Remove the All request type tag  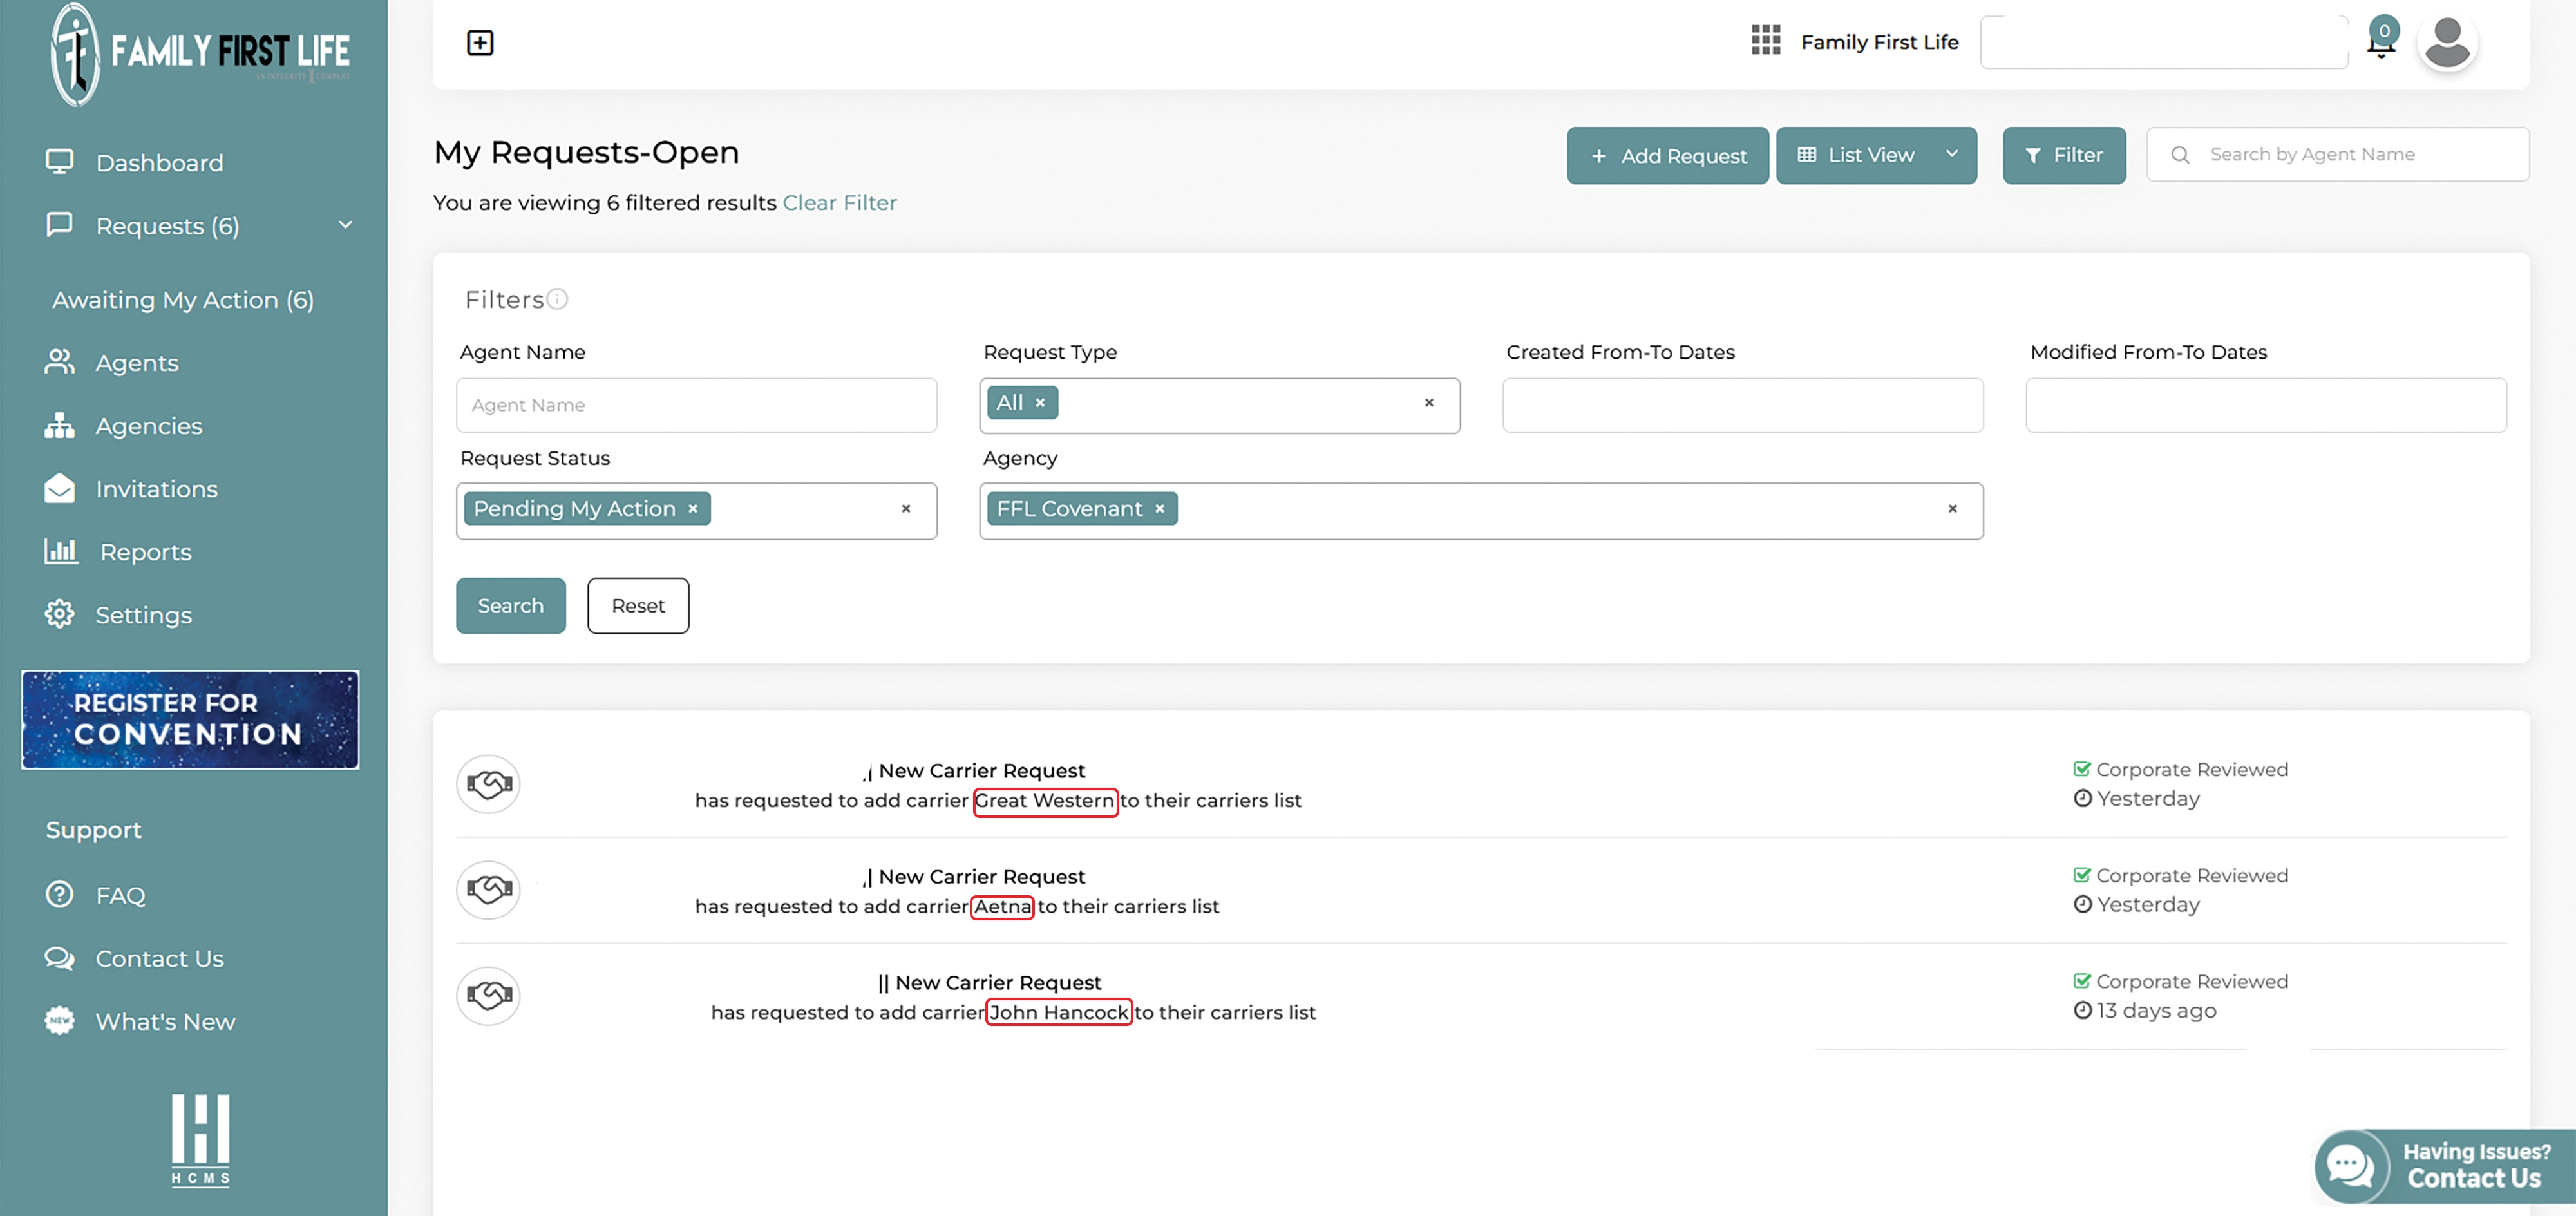click(x=1040, y=403)
